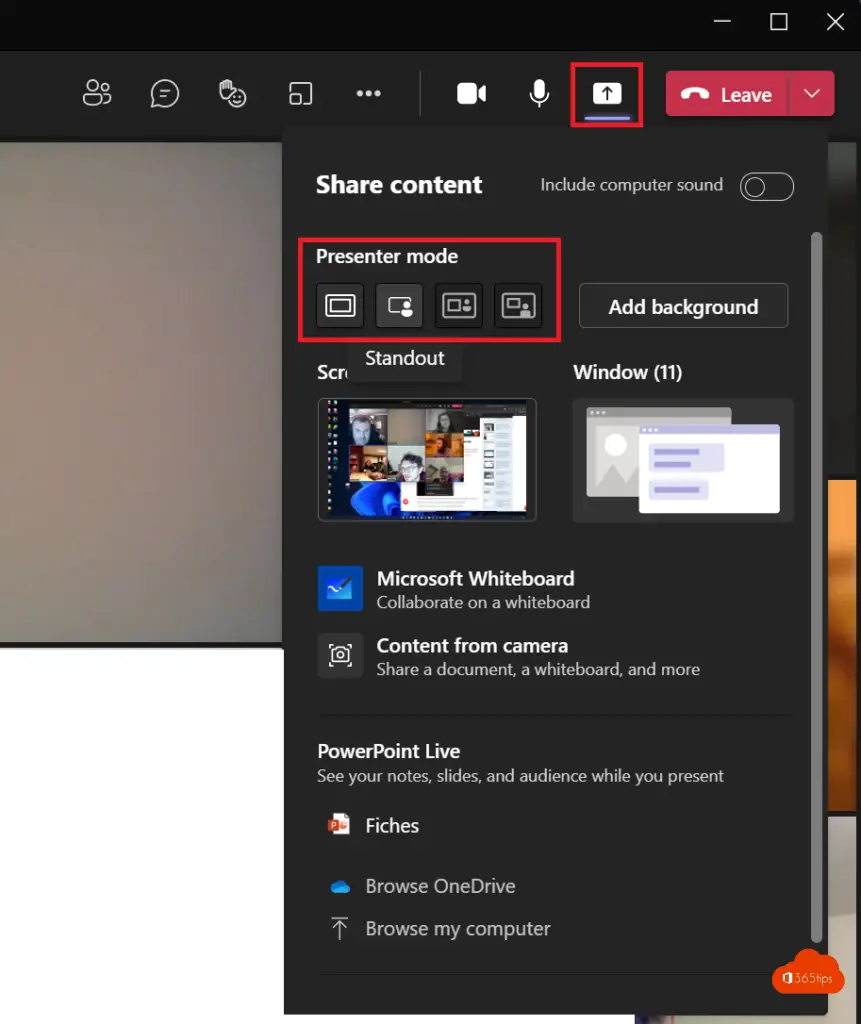Open the meeting chat
861x1024 pixels.
(164, 93)
